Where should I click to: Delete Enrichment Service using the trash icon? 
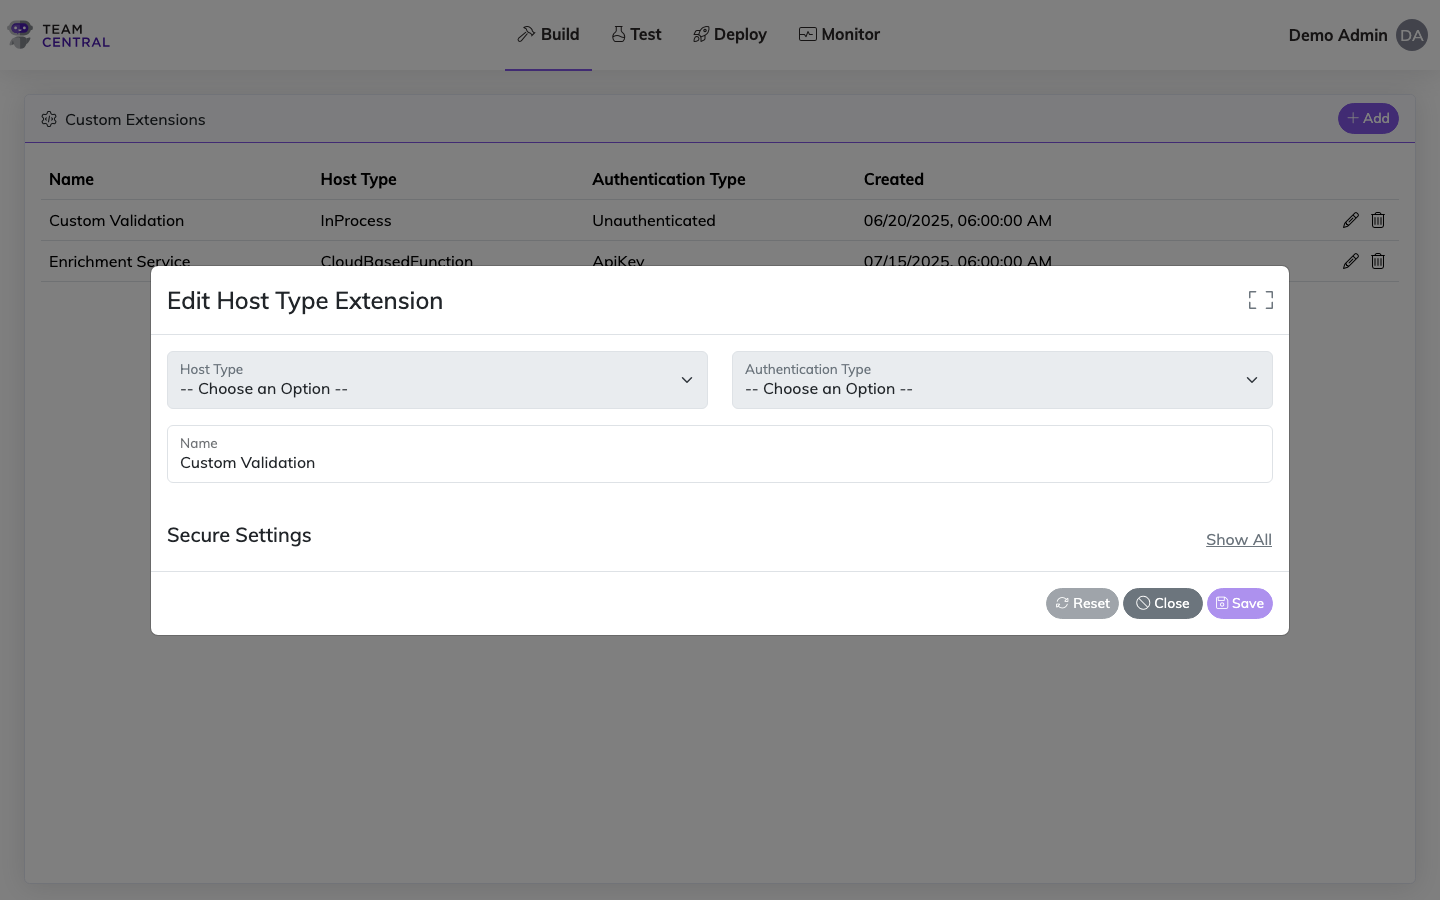click(1378, 261)
